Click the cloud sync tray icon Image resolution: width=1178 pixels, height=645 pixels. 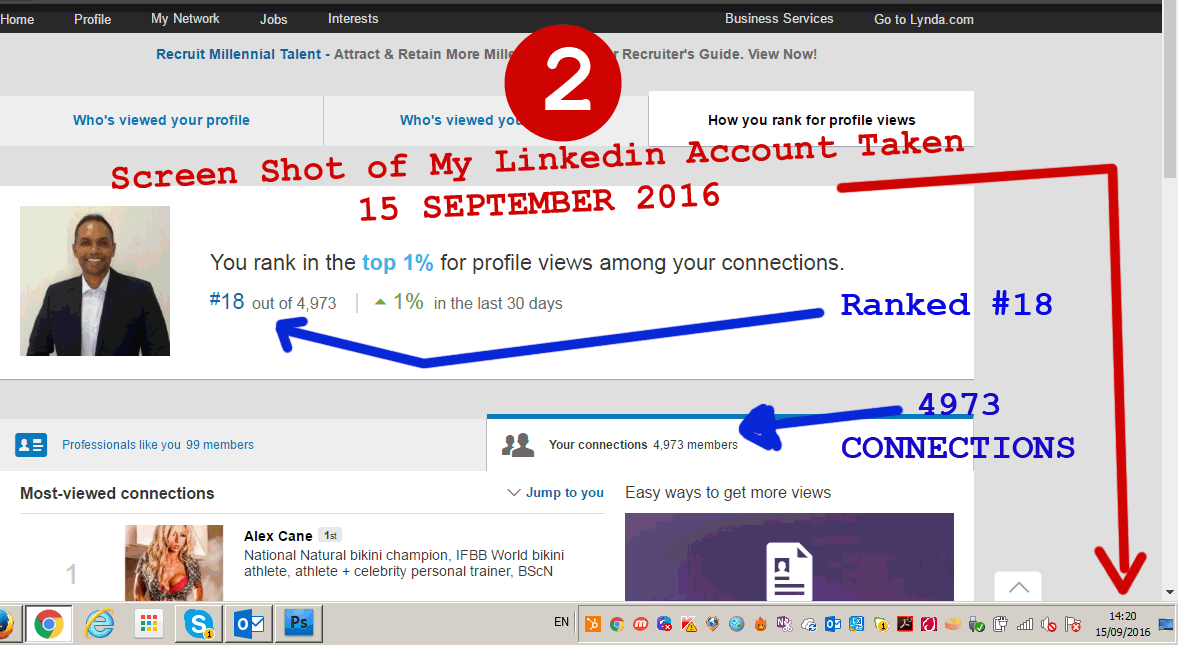[x=808, y=624]
